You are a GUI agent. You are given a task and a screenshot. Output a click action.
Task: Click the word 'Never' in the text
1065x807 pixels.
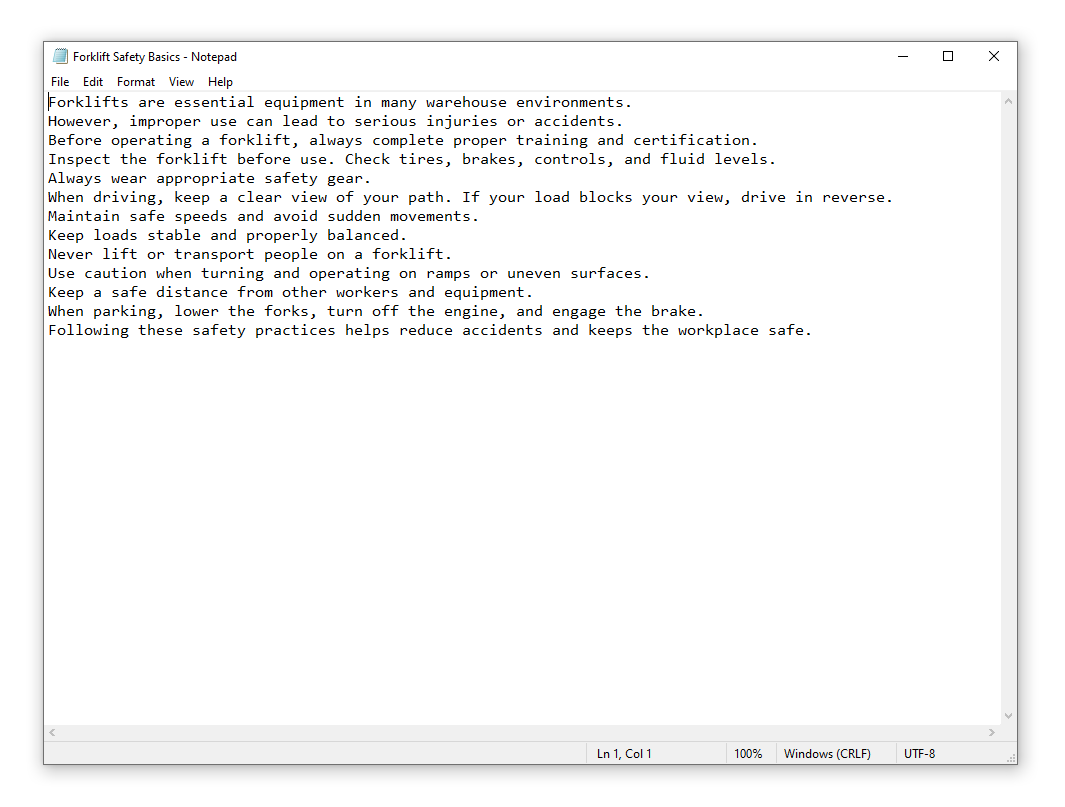70,255
